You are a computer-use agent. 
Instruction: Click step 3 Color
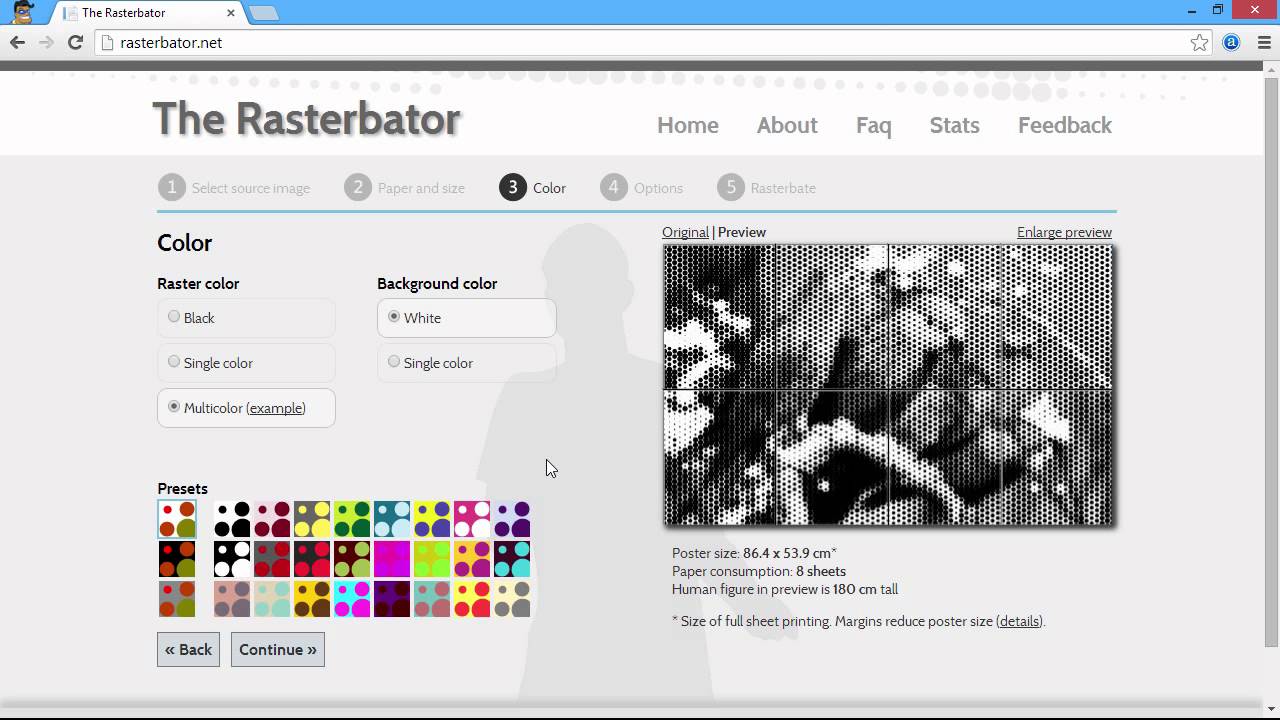[533, 187]
